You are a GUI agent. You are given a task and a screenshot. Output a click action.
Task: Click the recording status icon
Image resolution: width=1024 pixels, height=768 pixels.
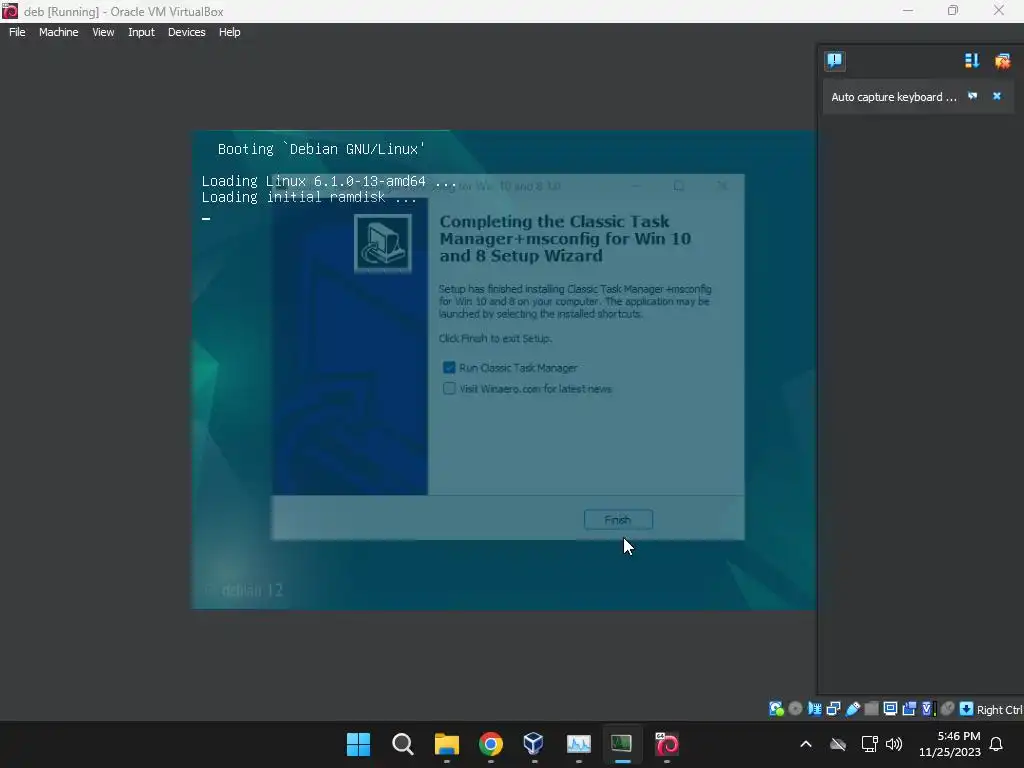[x=909, y=709]
